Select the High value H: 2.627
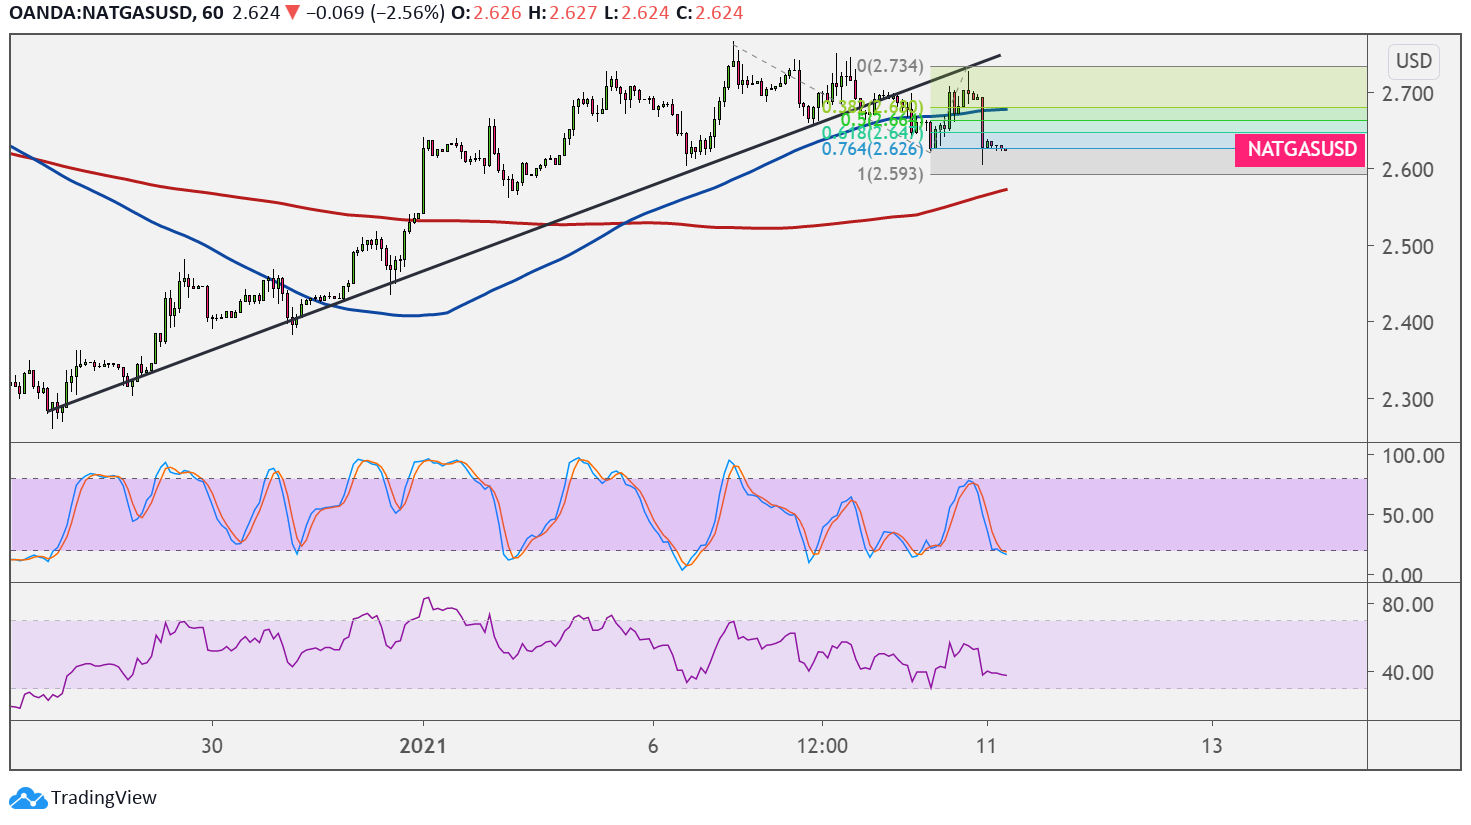 click(x=562, y=14)
